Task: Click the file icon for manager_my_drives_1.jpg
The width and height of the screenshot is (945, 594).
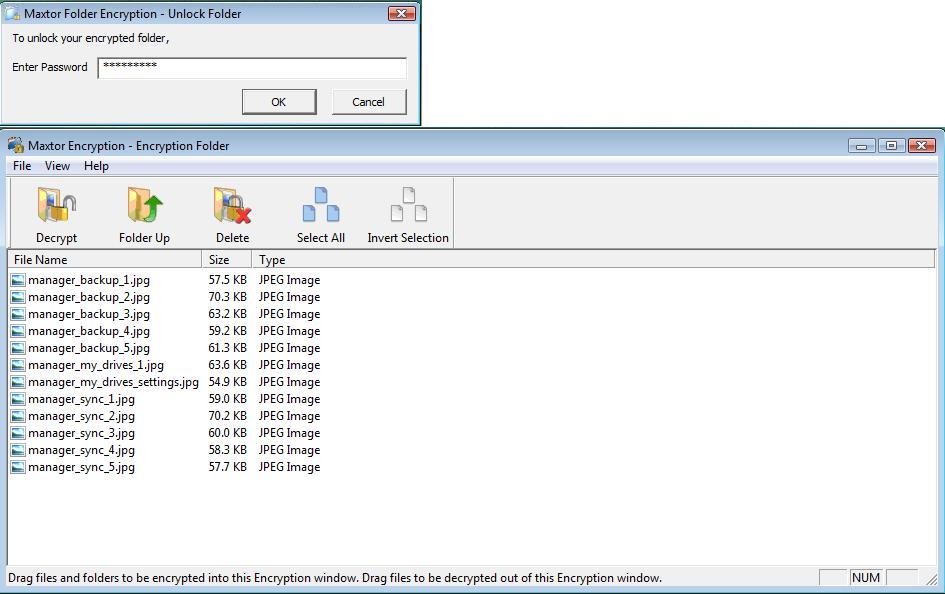Action: pyautogui.click(x=18, y=365)
